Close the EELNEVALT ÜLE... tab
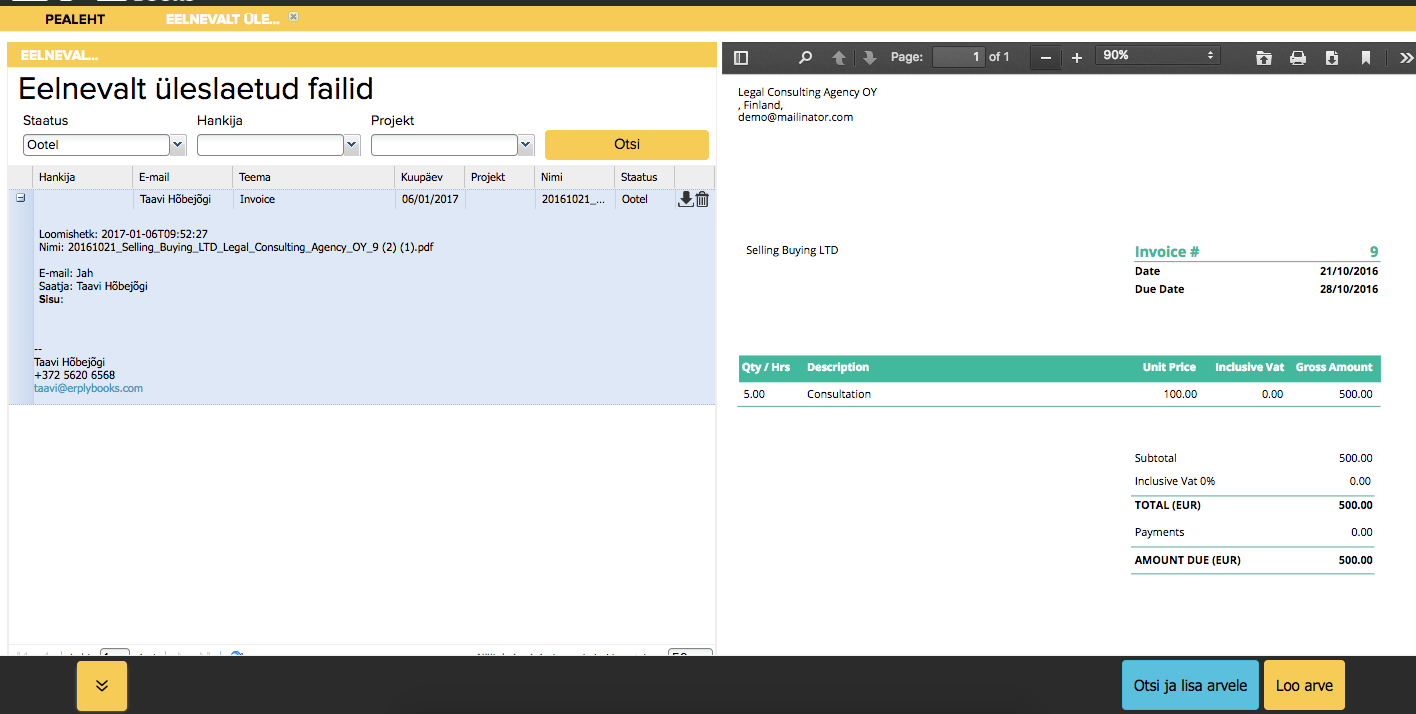The height and width of the screenshot is (714, 1416). point(293,17)
